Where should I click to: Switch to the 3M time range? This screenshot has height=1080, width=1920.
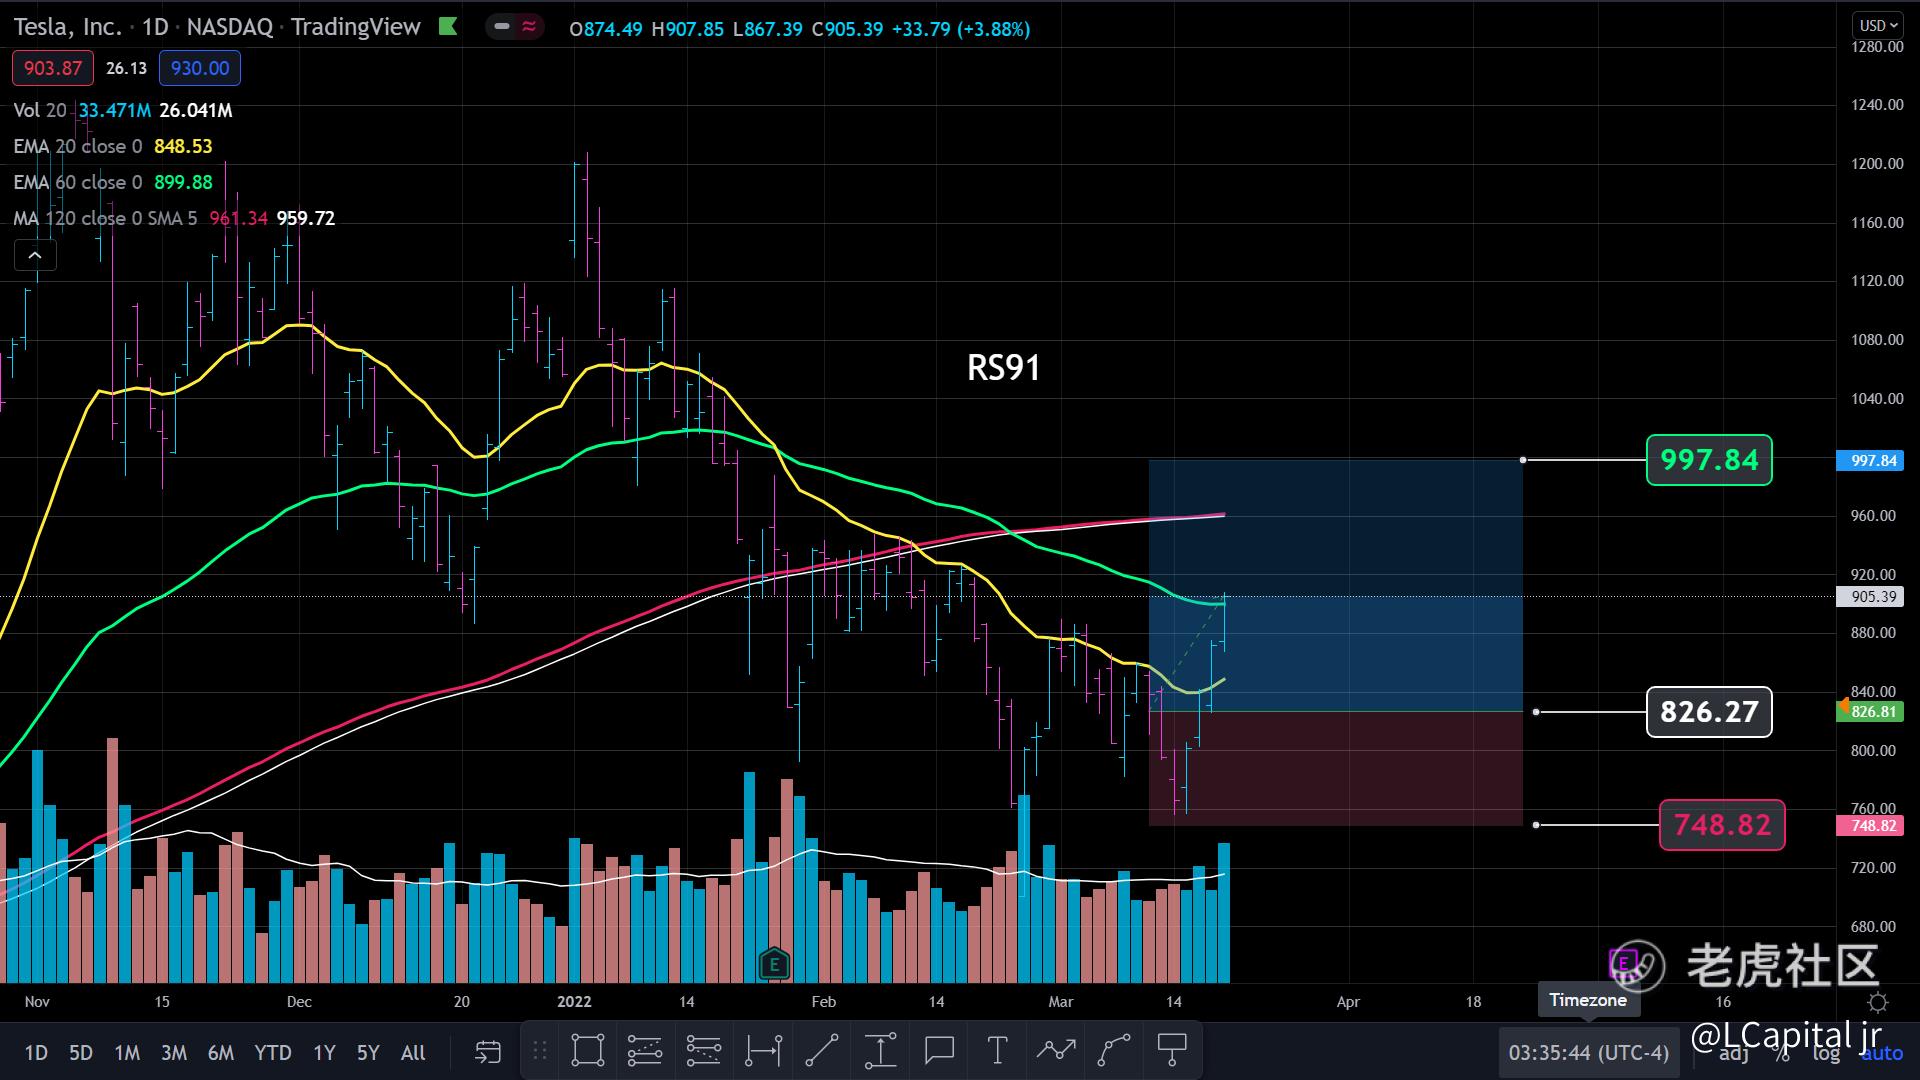coord(174,1053)
